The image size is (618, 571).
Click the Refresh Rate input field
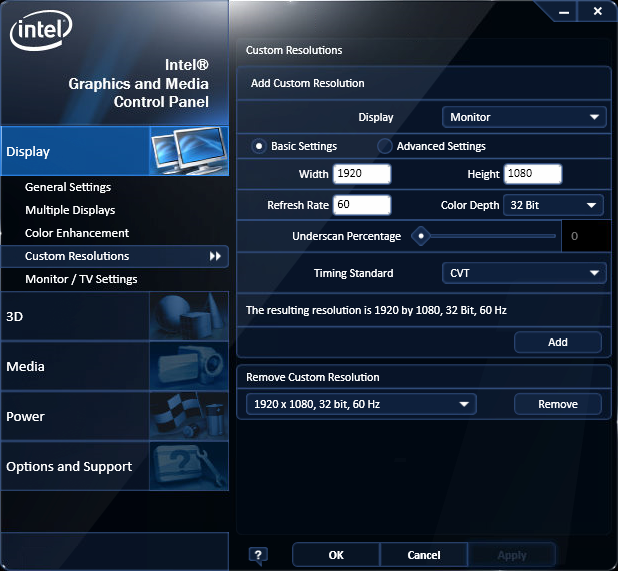click(362, 205)
